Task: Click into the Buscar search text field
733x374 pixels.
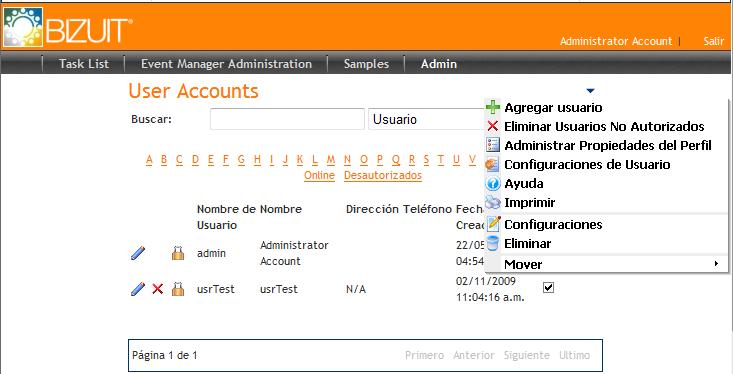Action: point(287,119)
